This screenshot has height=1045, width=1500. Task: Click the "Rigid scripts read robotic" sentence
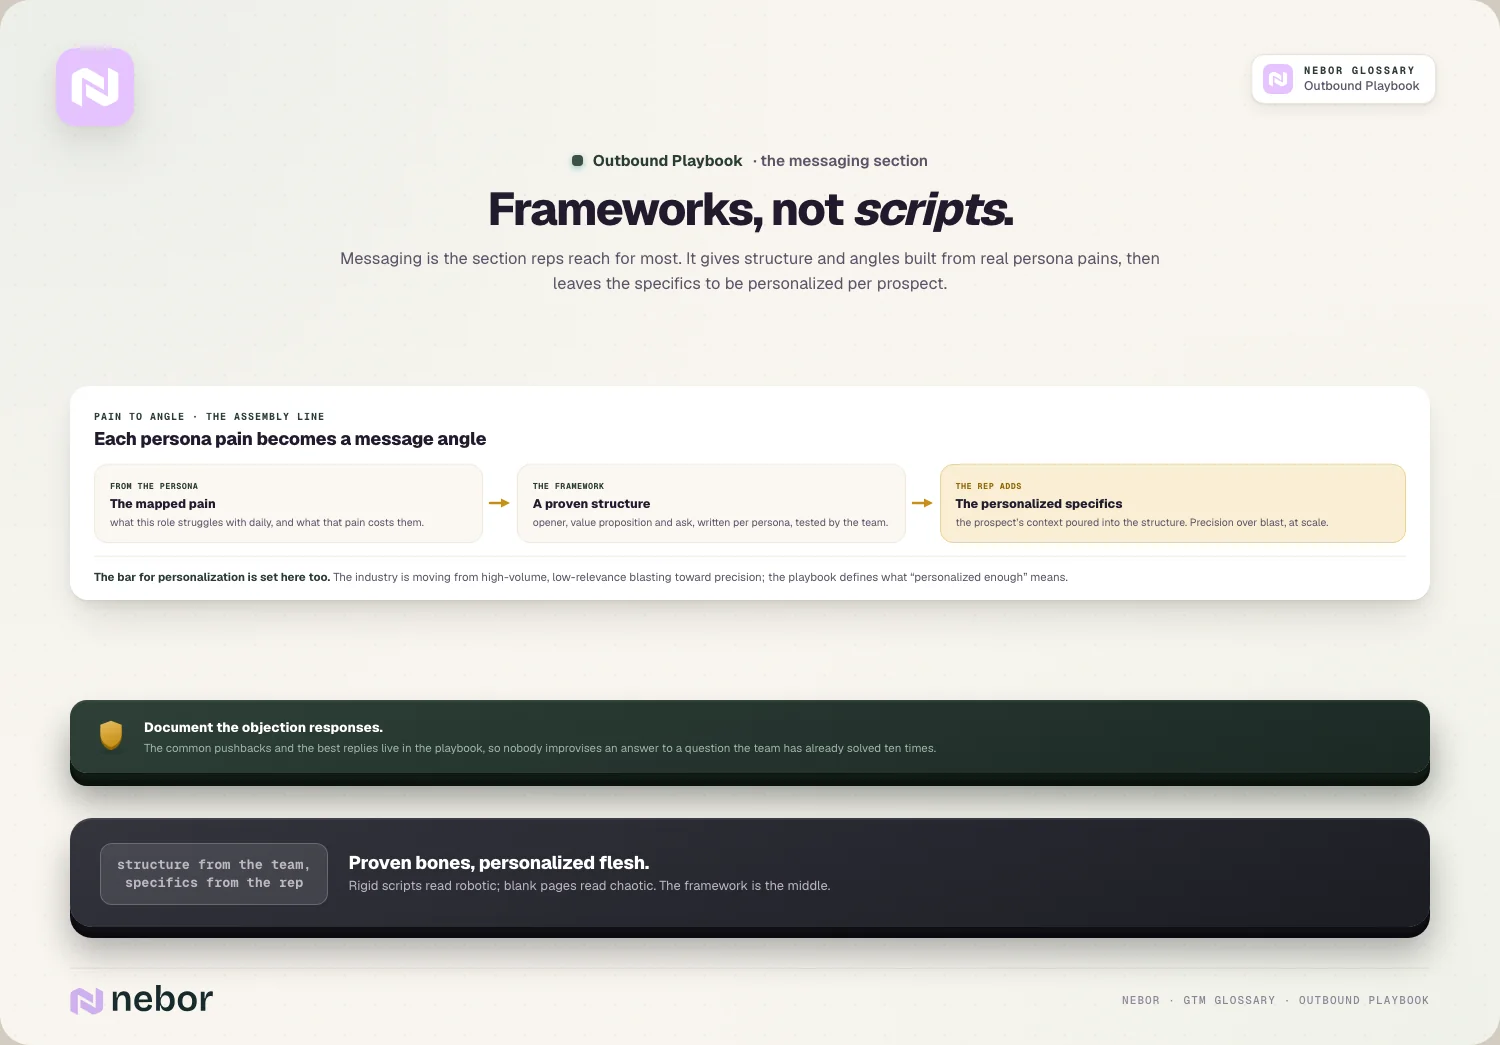(x=589, y=886)
